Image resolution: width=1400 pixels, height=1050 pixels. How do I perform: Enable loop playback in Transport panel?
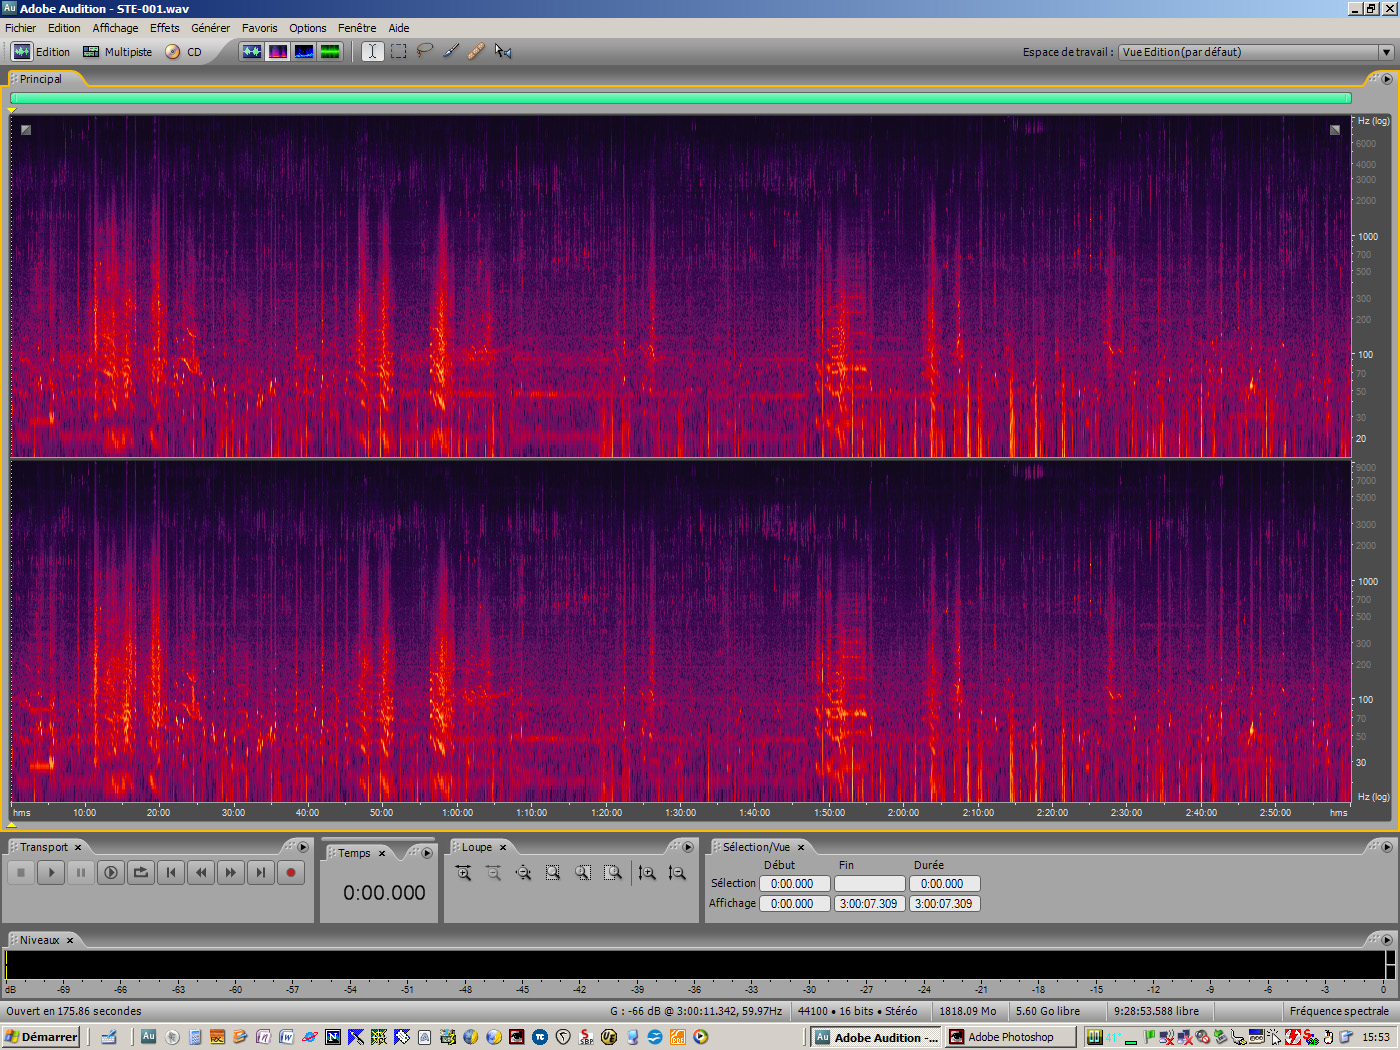(141, 872)
